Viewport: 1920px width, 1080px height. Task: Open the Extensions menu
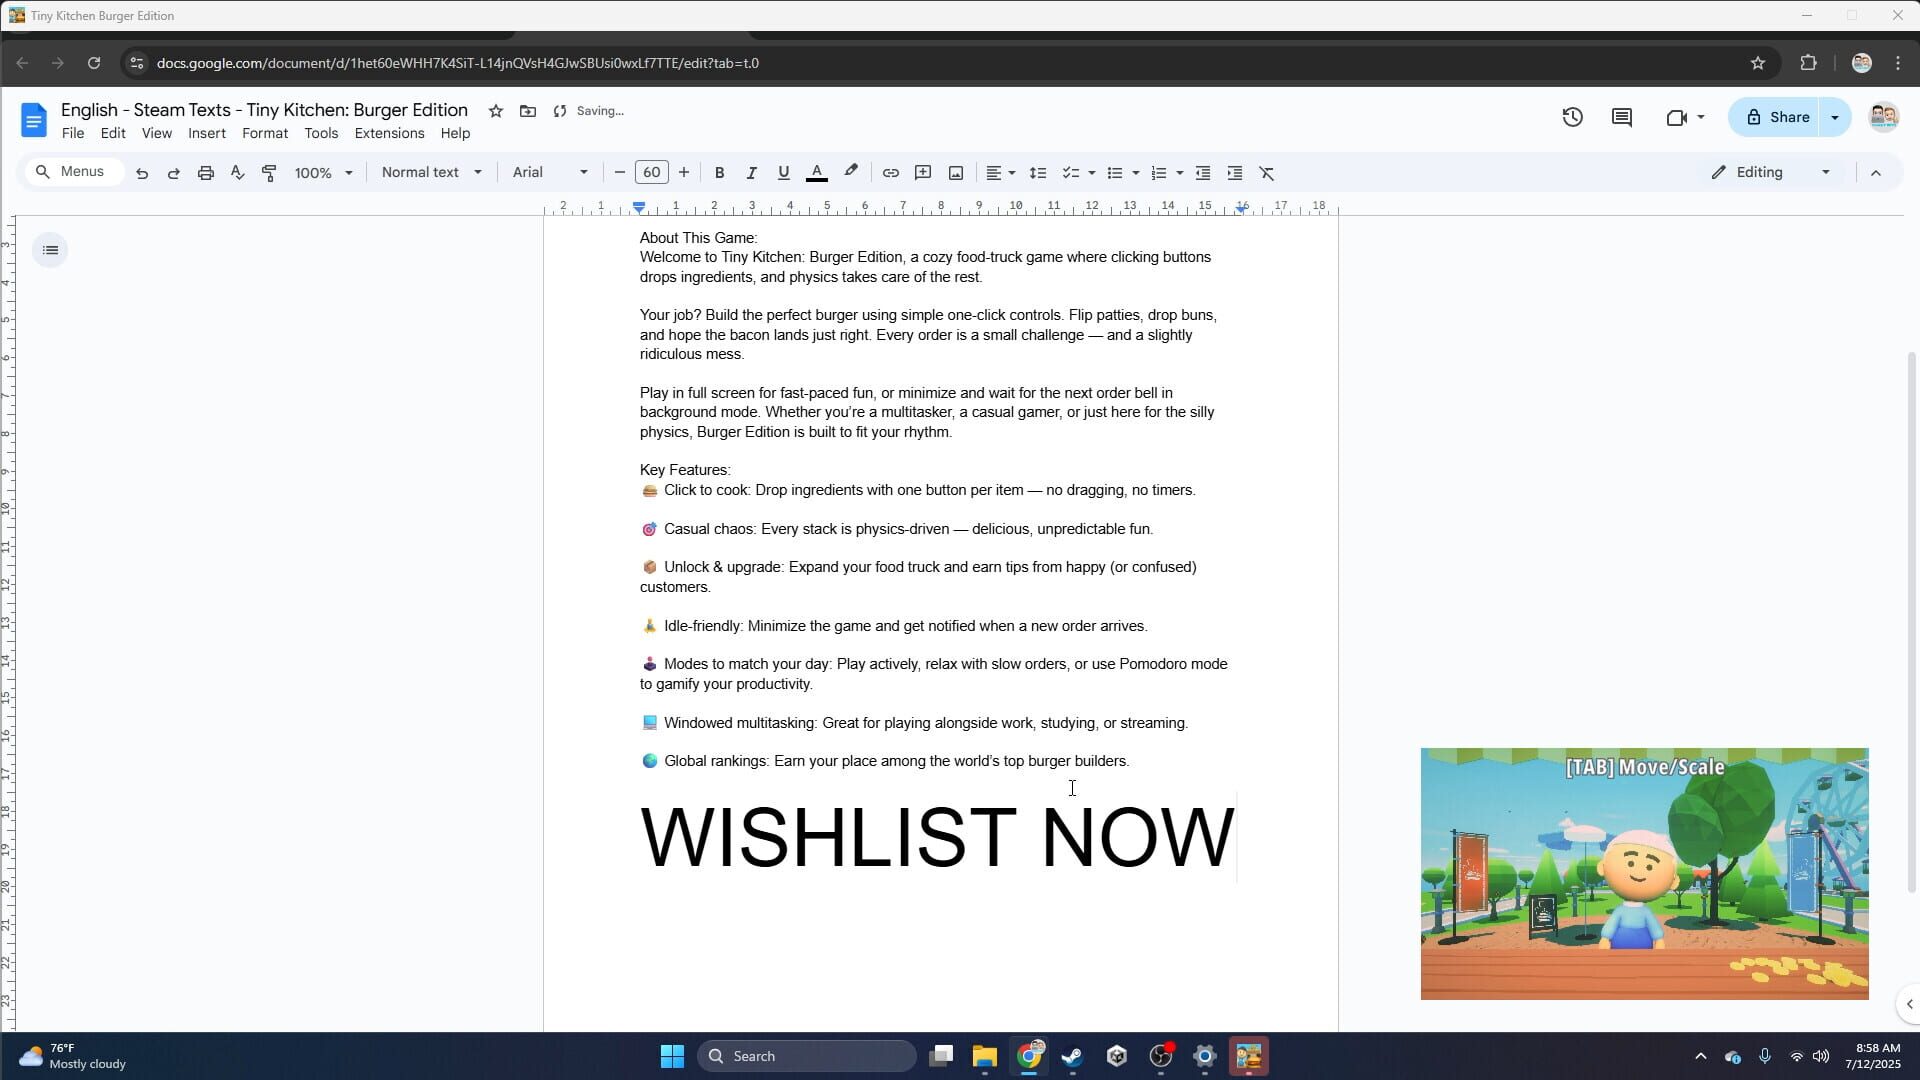pyautogui.click(x=389, y=133)
